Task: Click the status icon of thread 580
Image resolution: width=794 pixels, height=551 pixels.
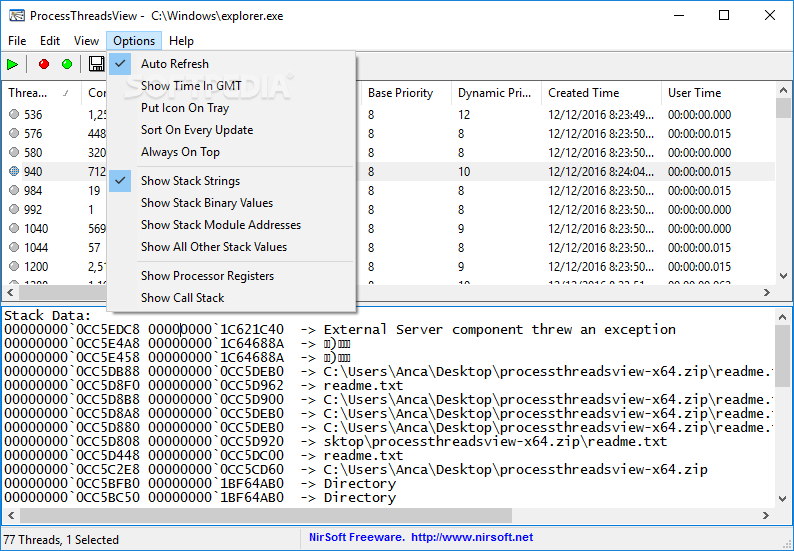Action: point(14,152)
